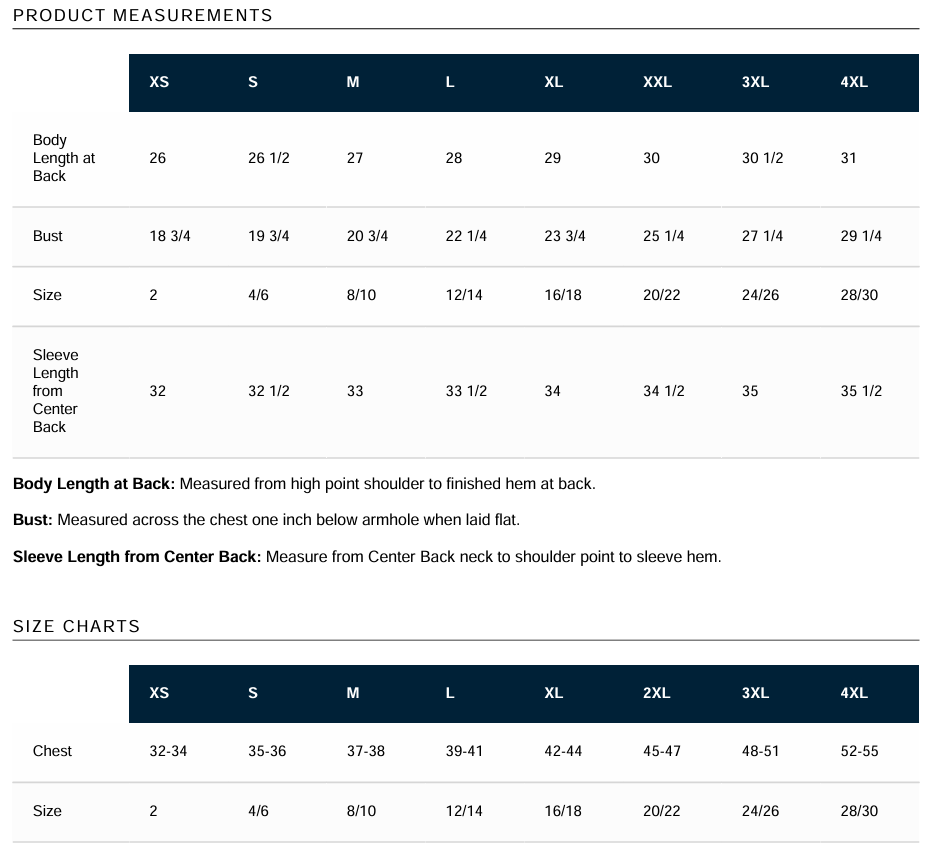935x860 pixels.
Task: Select the 2XL header in Size Charts
Action: click(x=657, y=693)
